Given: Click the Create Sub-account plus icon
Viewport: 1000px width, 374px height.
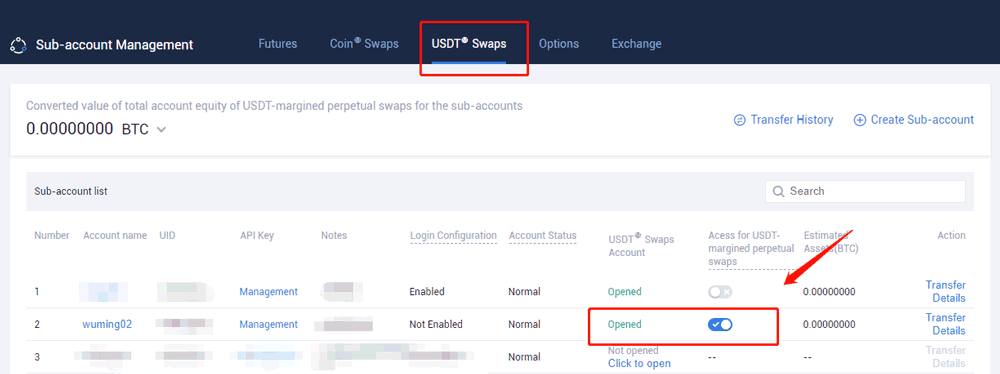Looking at the screenshot, I should [860, 120].
